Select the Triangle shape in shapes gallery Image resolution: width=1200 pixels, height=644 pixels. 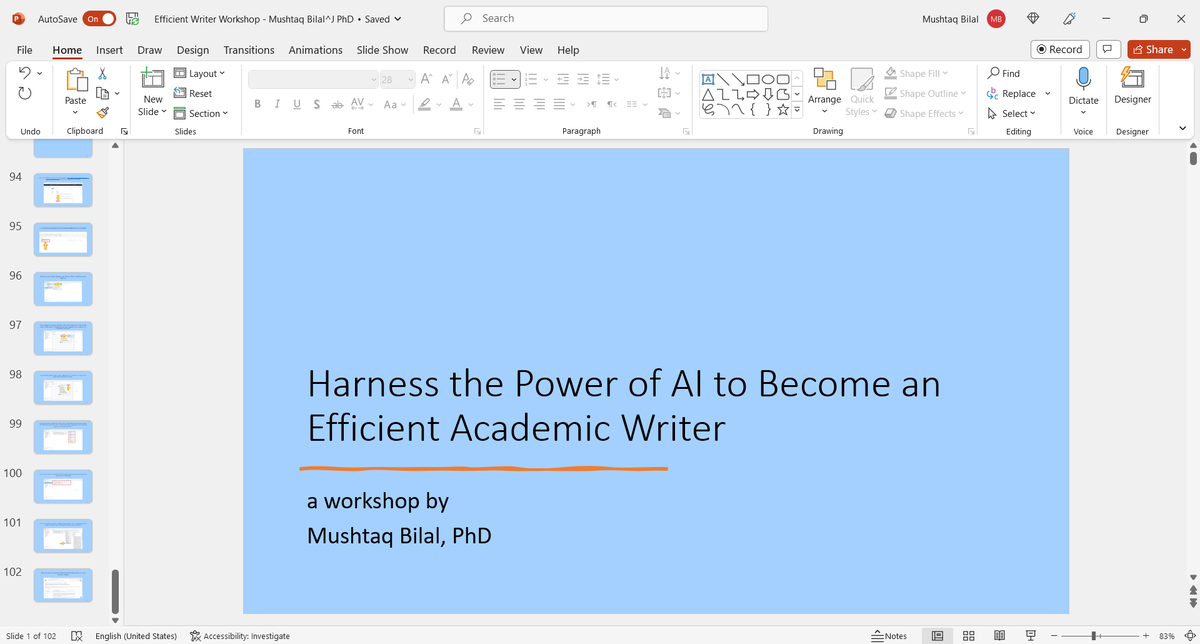pyautogui.click(x=708, y=94)
